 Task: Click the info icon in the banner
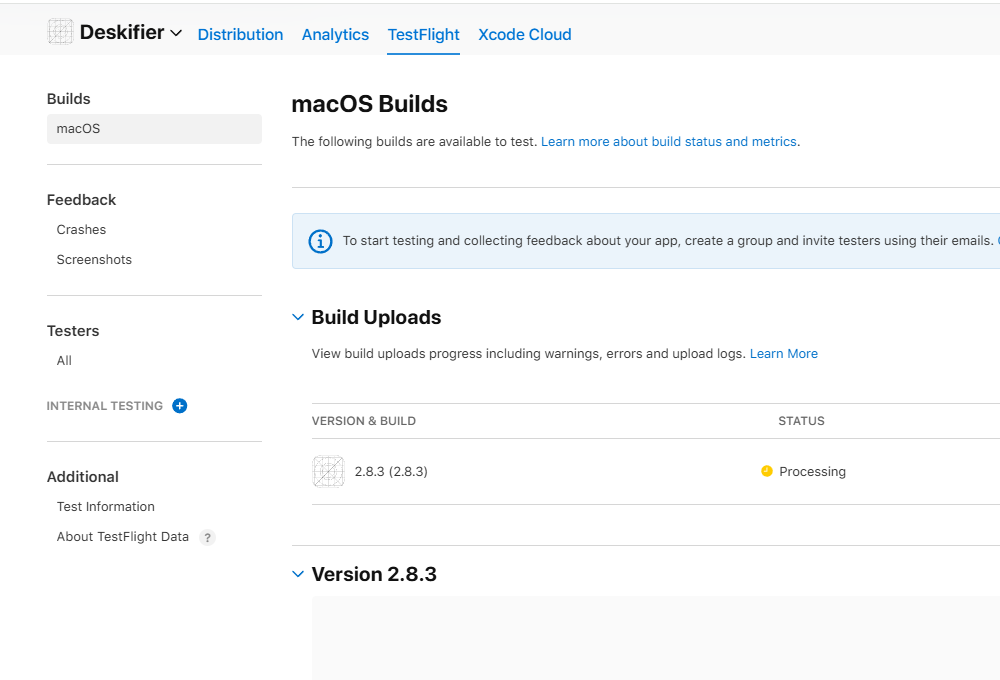pos(320,241)
